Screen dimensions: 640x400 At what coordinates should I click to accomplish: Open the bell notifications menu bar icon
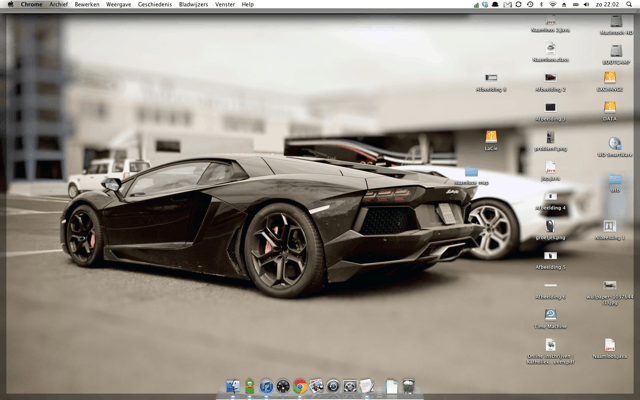[496, 4]
